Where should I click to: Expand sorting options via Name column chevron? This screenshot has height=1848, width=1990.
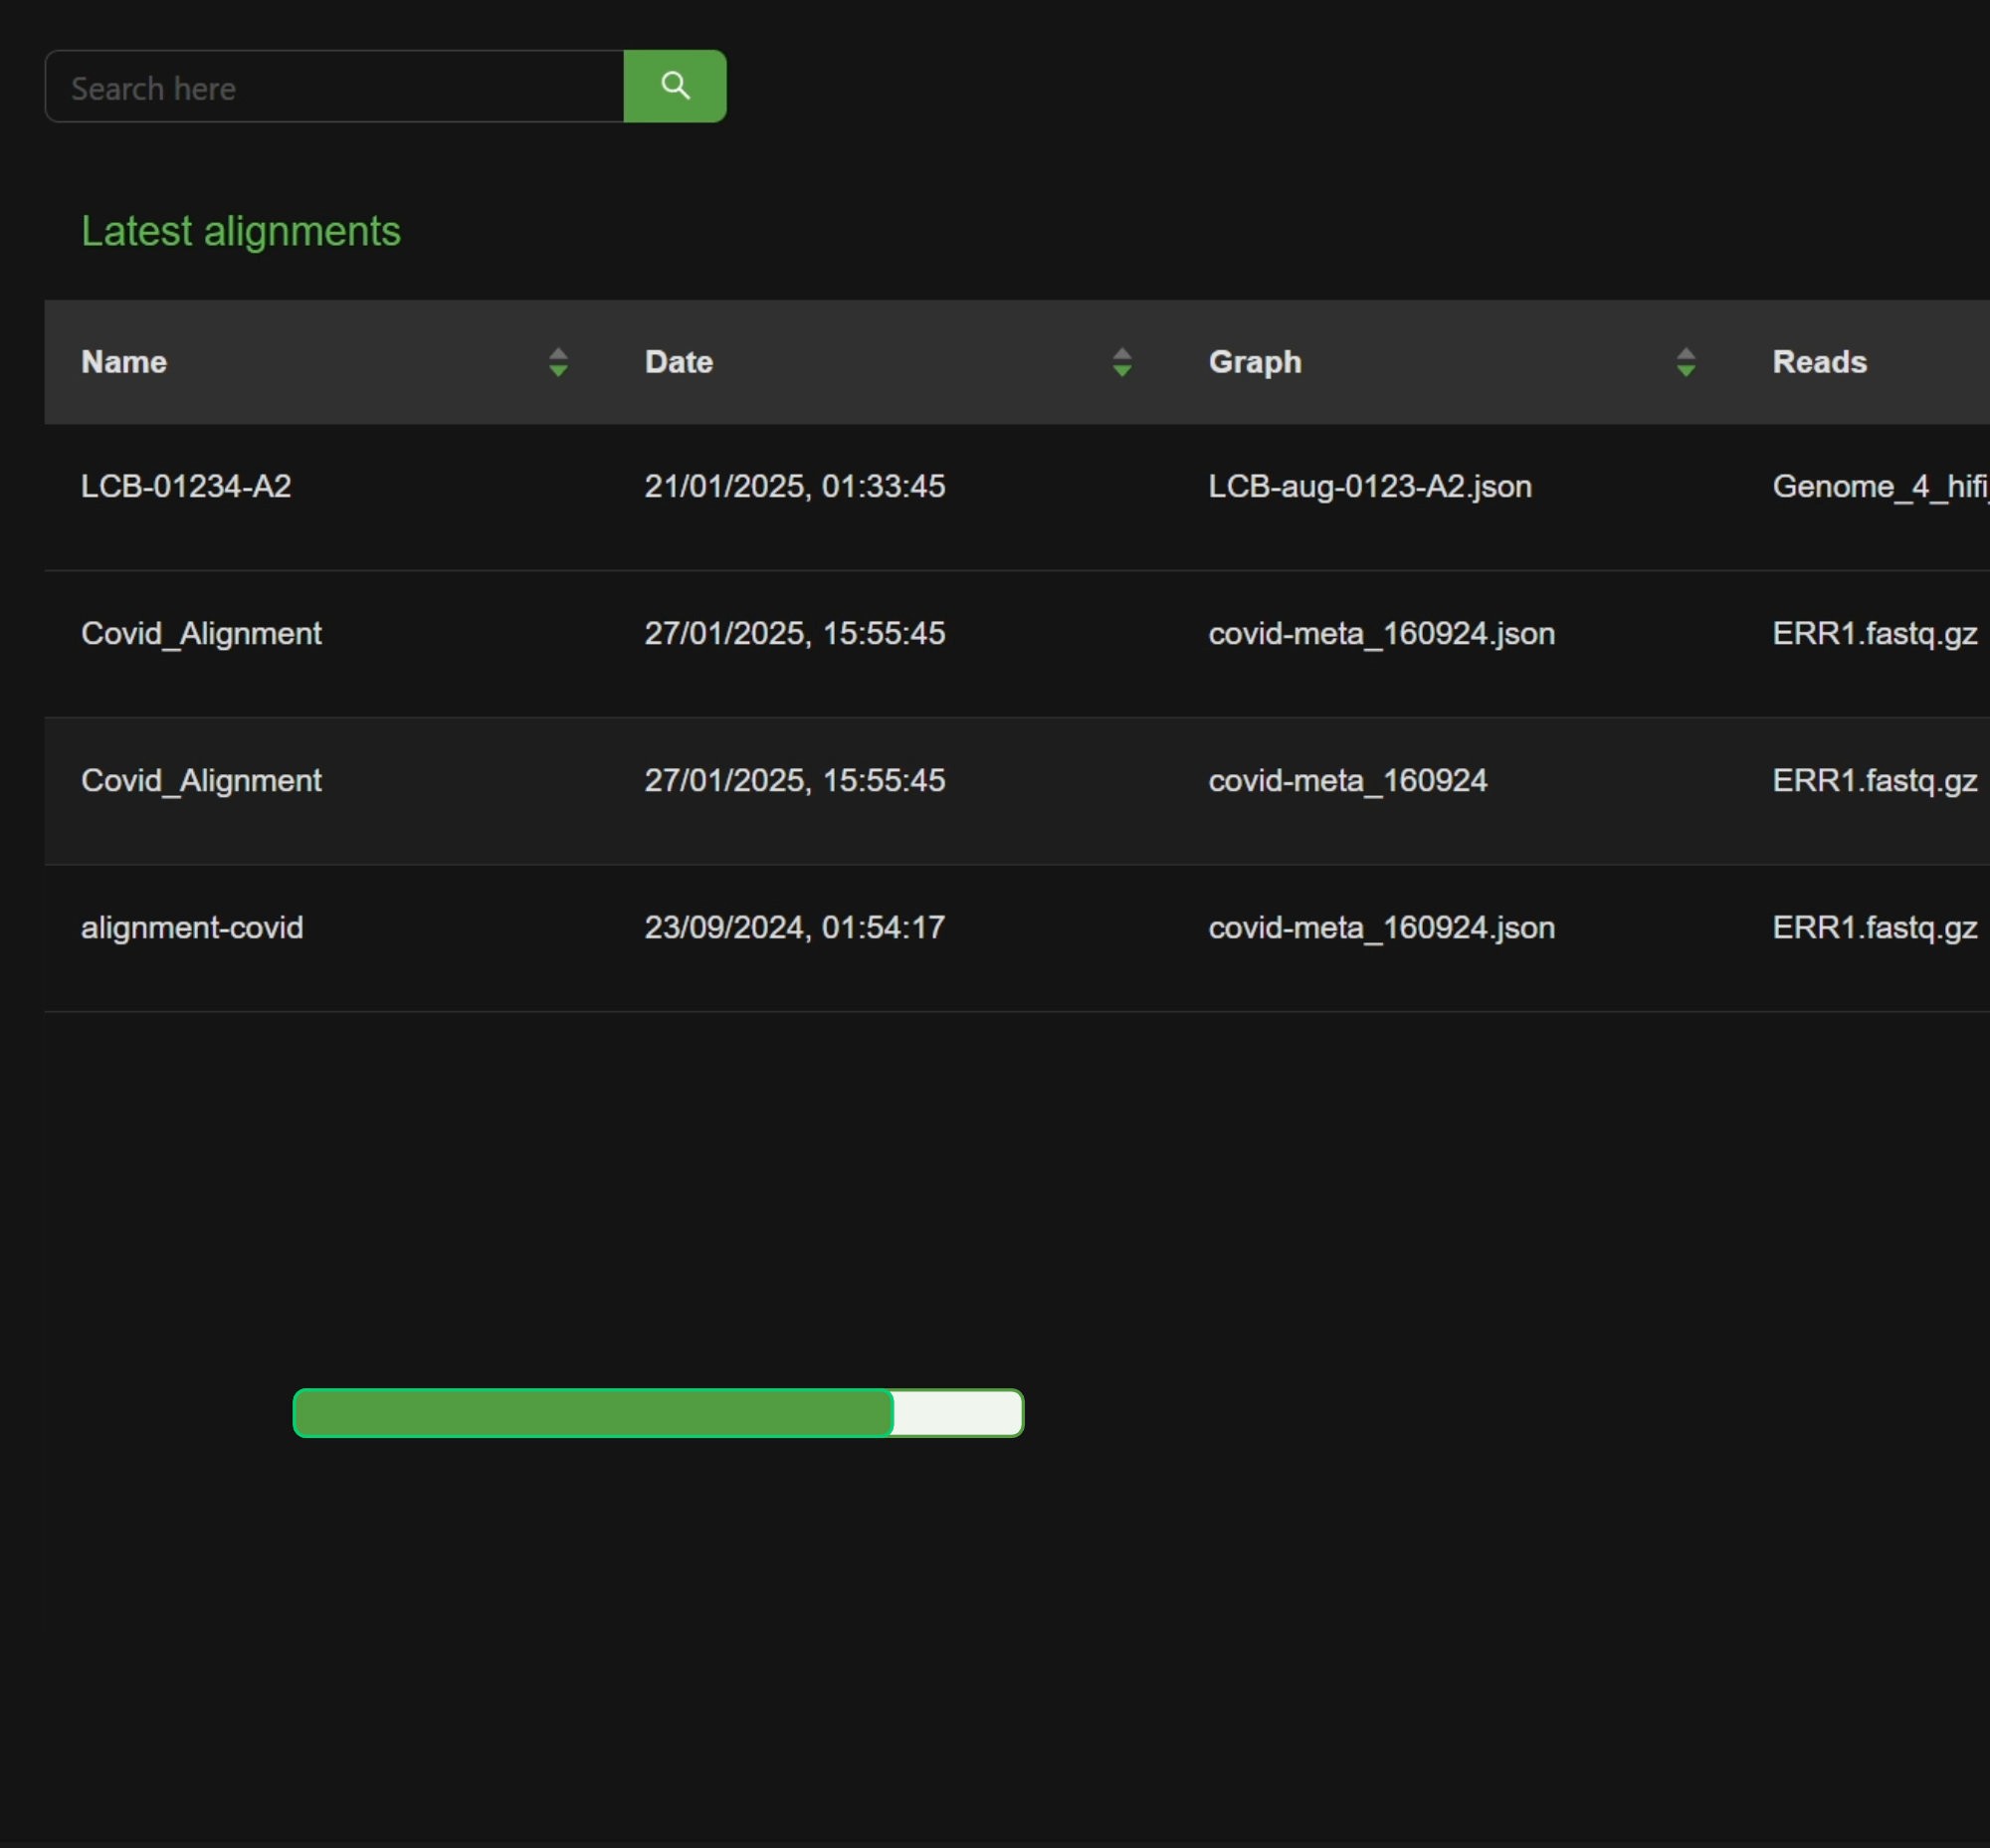[558, 363]
